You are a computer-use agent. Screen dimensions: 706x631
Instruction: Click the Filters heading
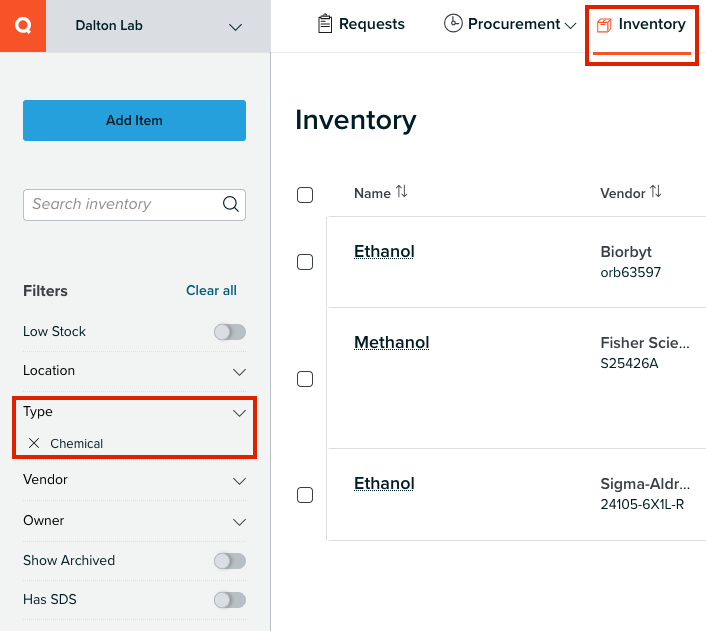point(45,291)
